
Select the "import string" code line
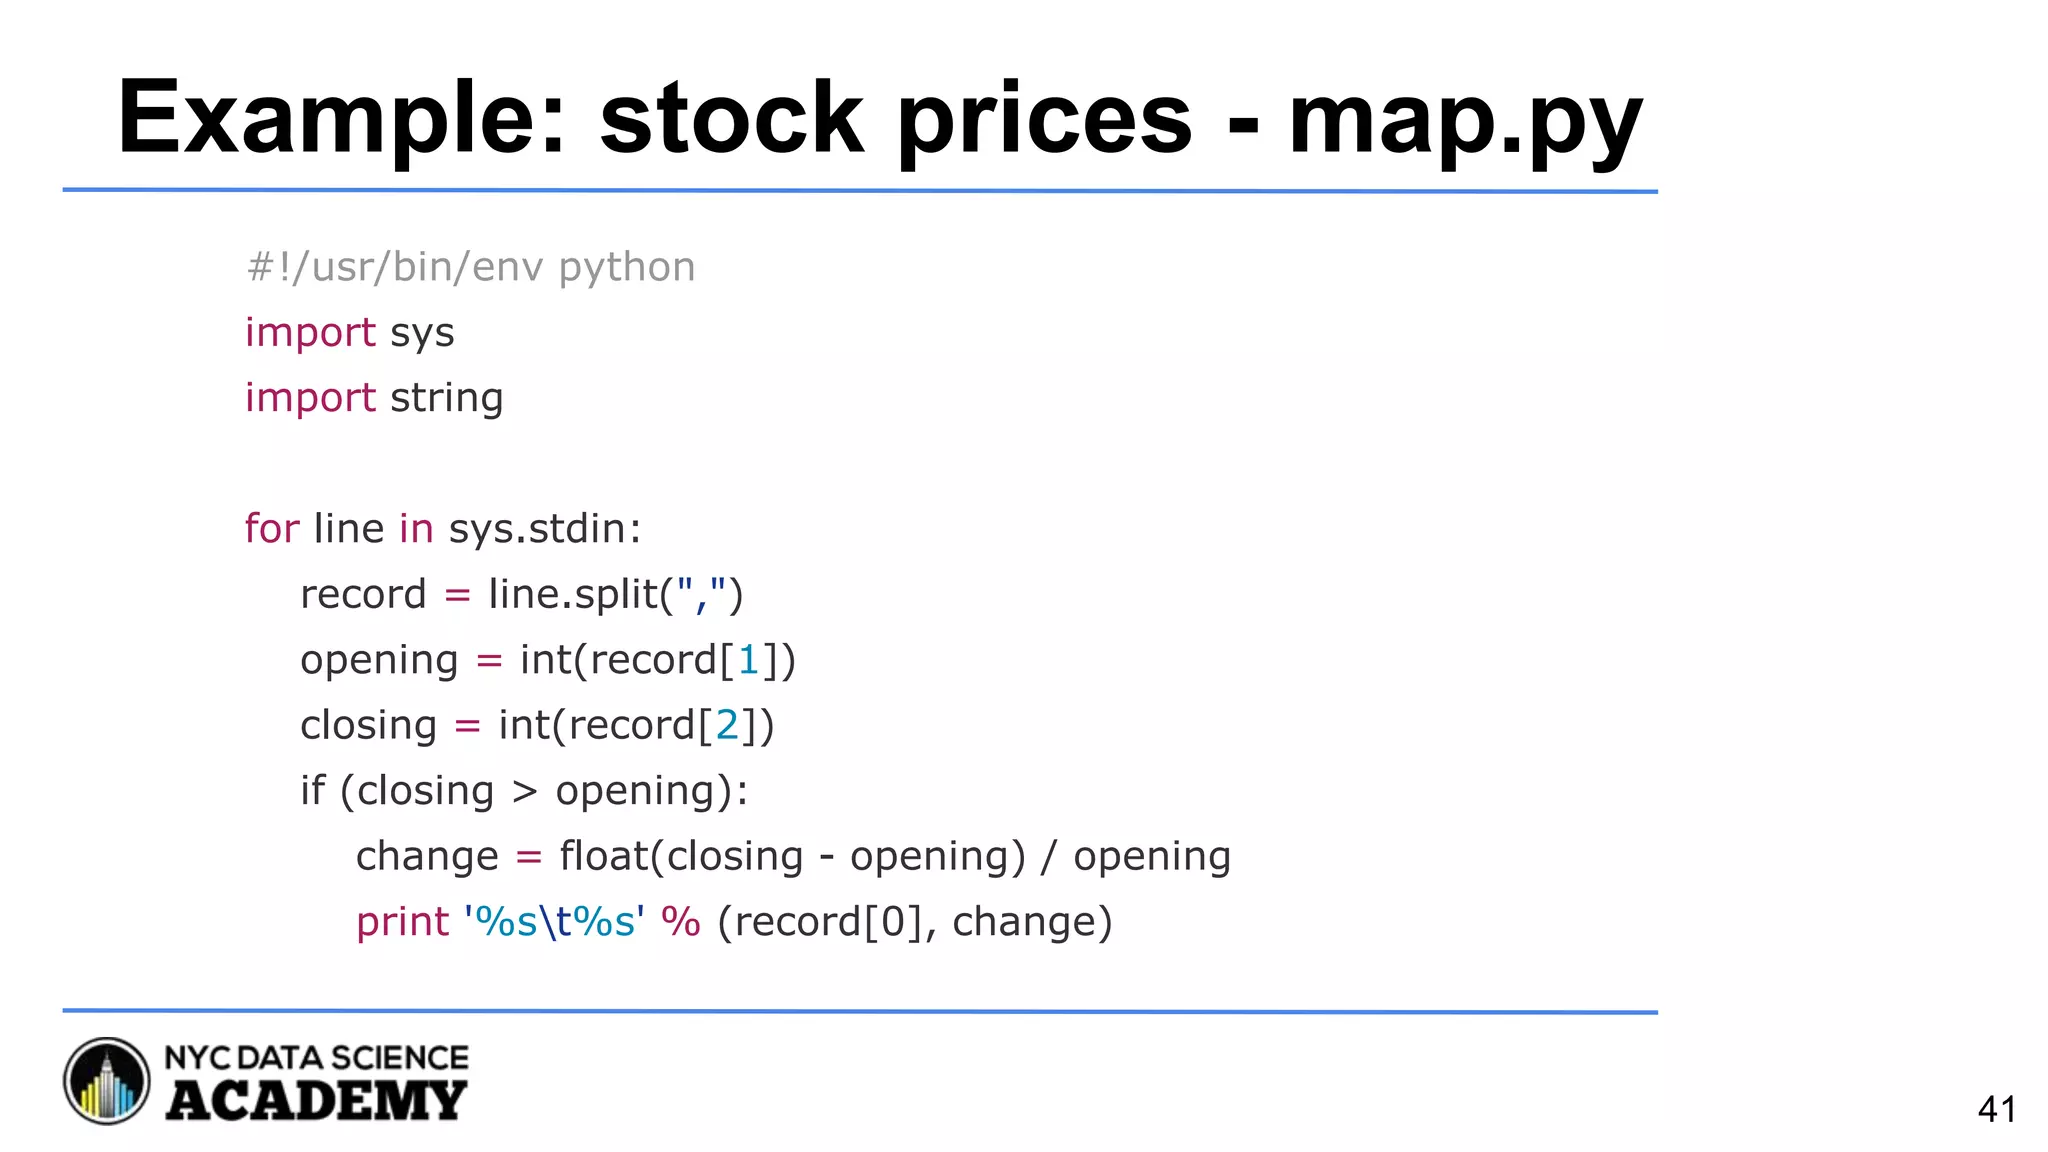click(x=374, y=398)
